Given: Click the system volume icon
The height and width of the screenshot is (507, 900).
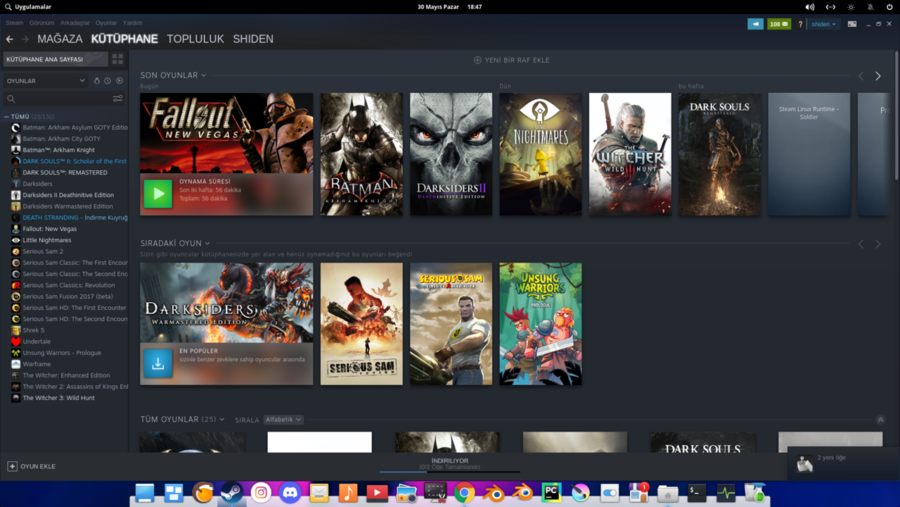Looking at the screenshot, I should coord(810,7).
